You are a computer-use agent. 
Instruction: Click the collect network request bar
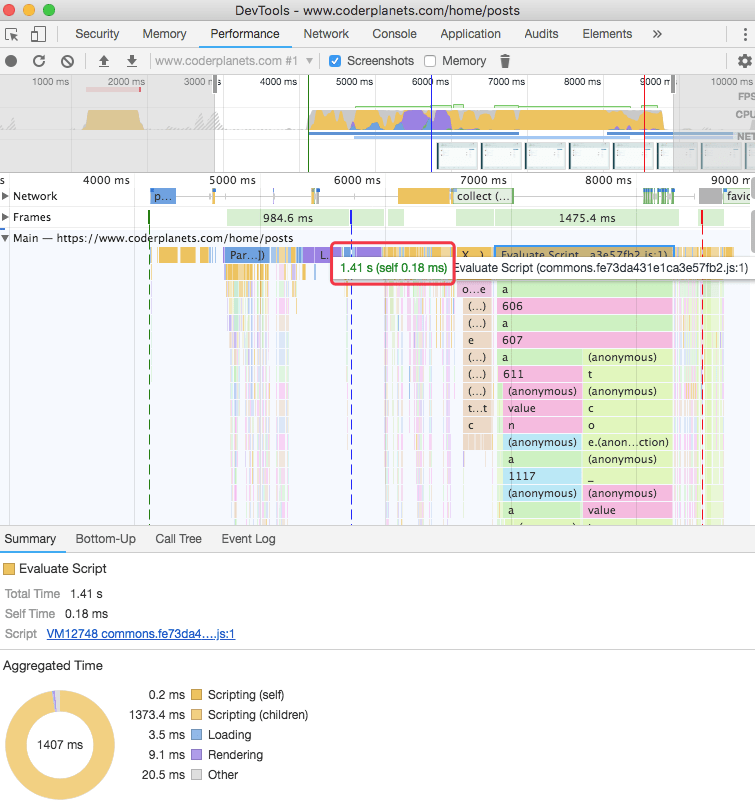click(x=483, y=196)
